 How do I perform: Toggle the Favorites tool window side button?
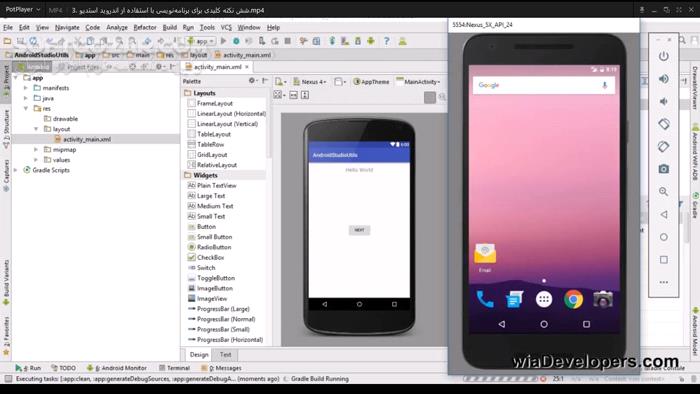tap(6, 336)
